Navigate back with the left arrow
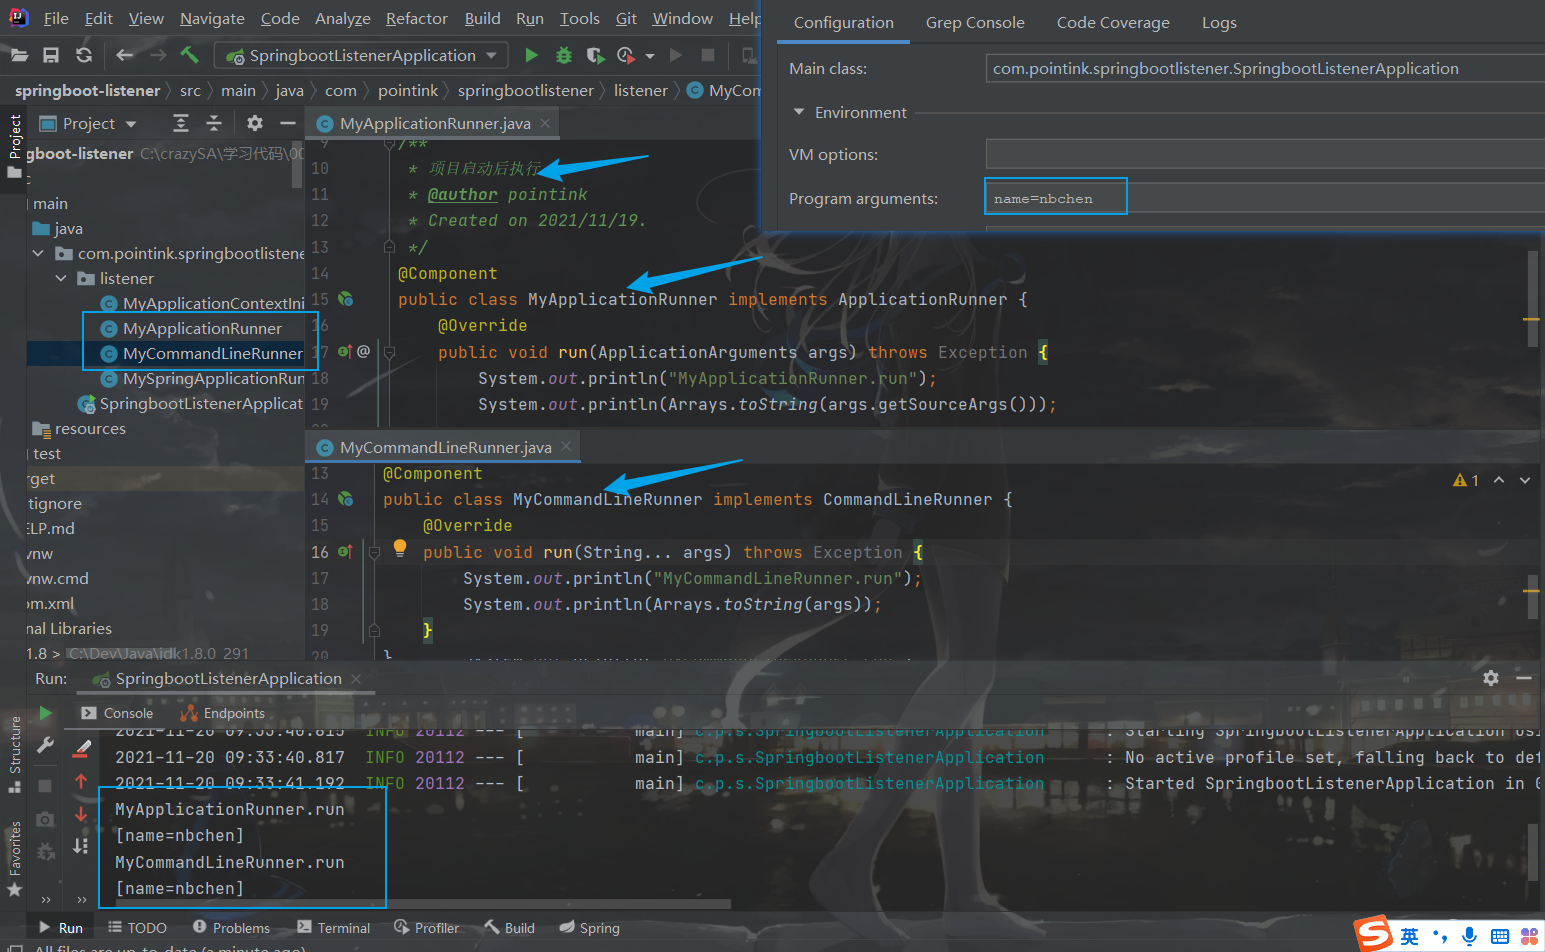The width and height of the screenshot is (1545, 952). pos(124,55)
